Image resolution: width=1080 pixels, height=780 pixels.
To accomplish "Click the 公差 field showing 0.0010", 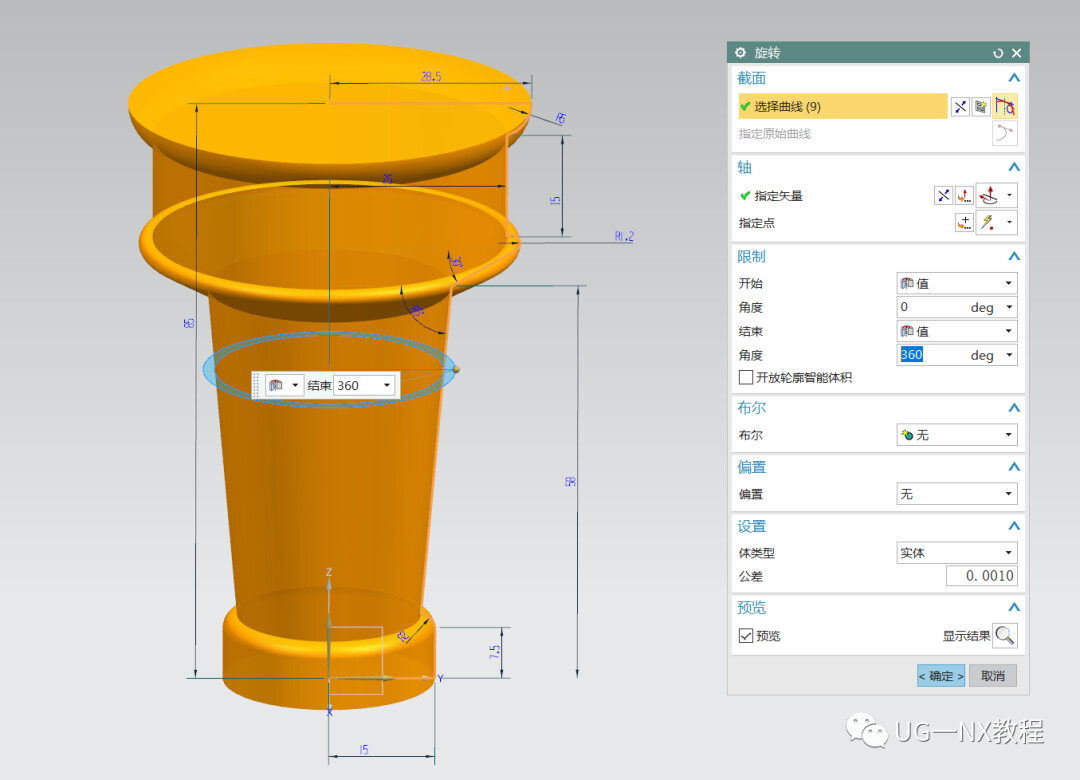I will [x=982, y=576].
